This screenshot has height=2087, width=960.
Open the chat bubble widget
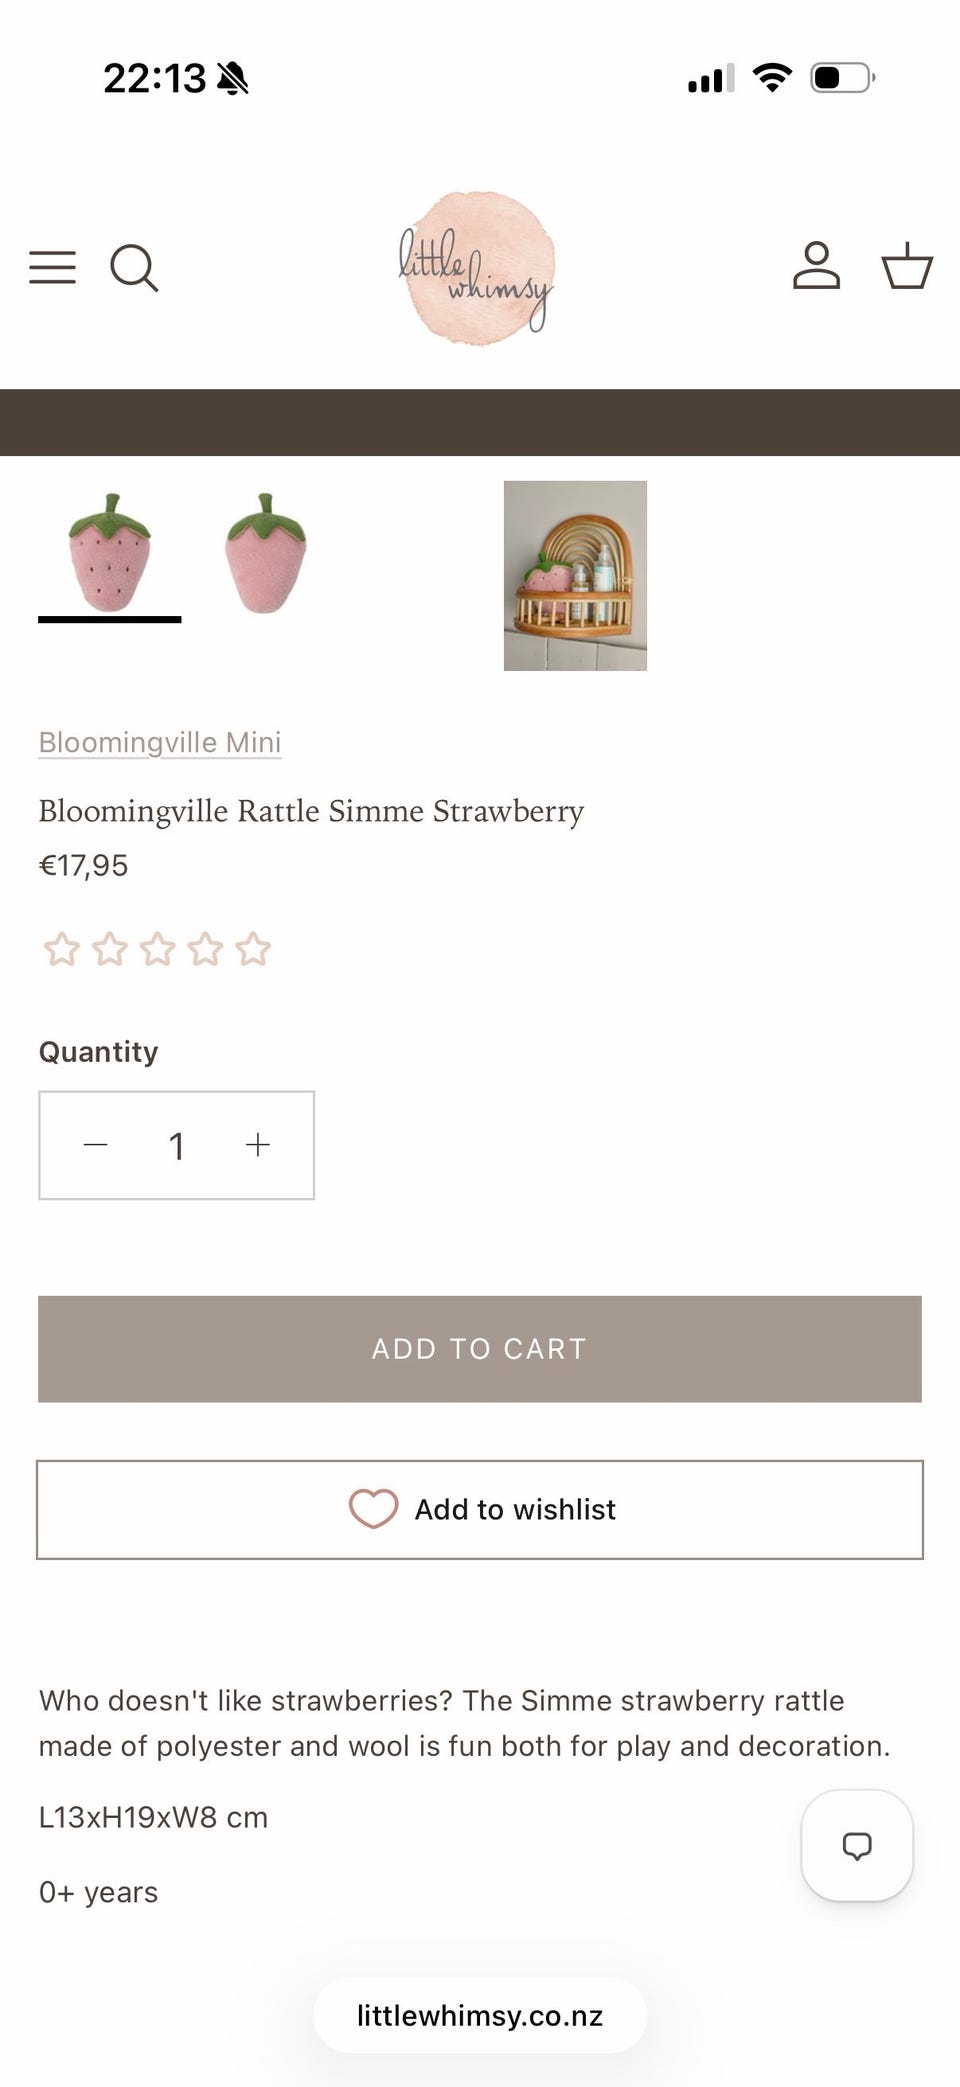point(857,1845)
